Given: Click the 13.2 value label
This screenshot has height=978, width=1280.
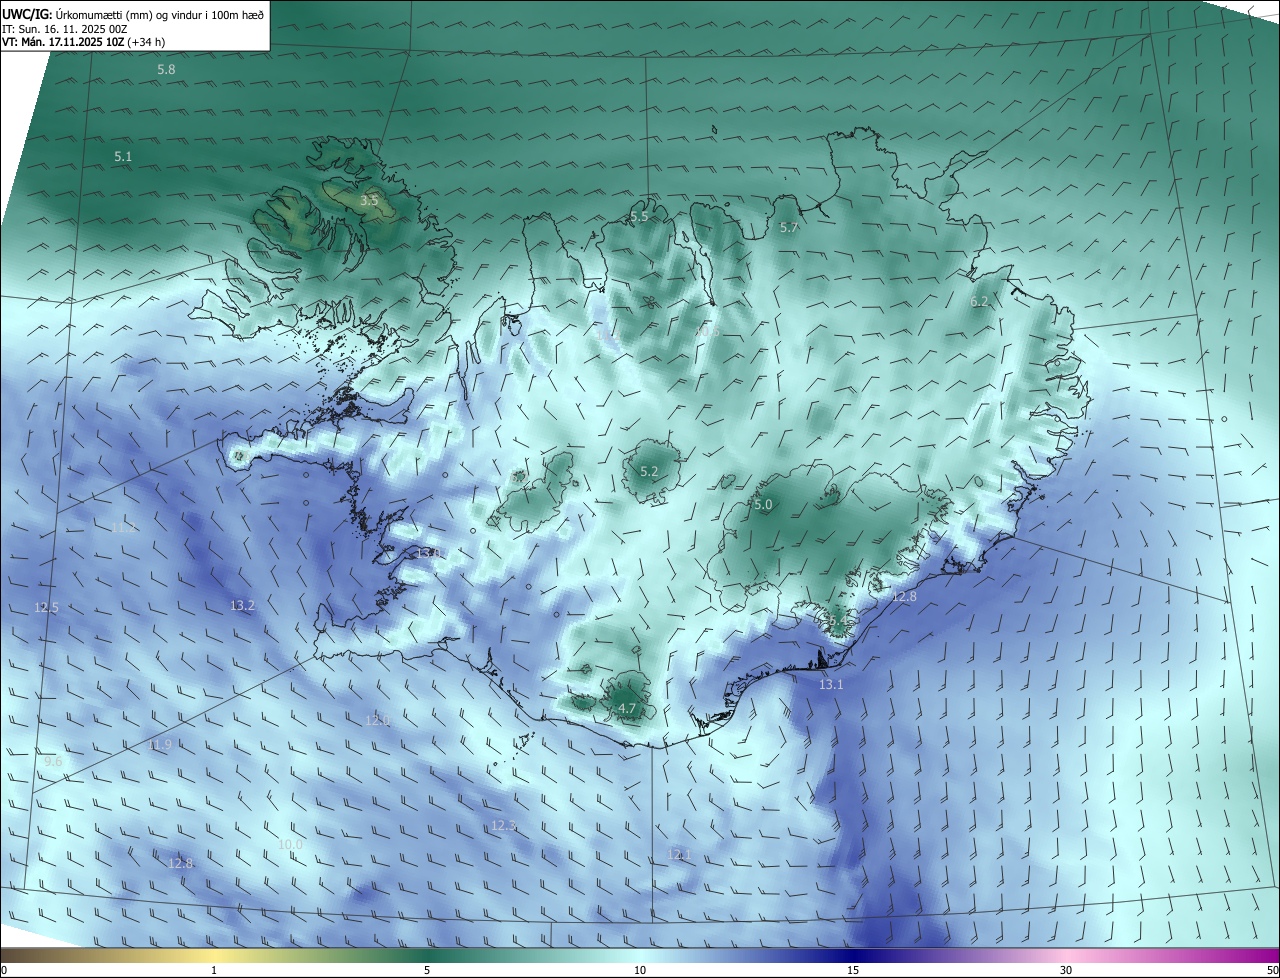Looking at the screenshot, I should pyautogui.click(x=243, y=606).
